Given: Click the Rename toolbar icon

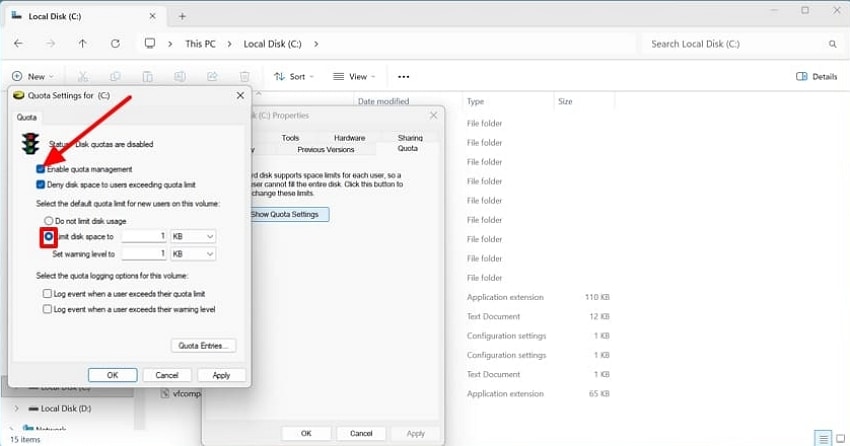Looking at the screenshot, I should coord(180,77).
